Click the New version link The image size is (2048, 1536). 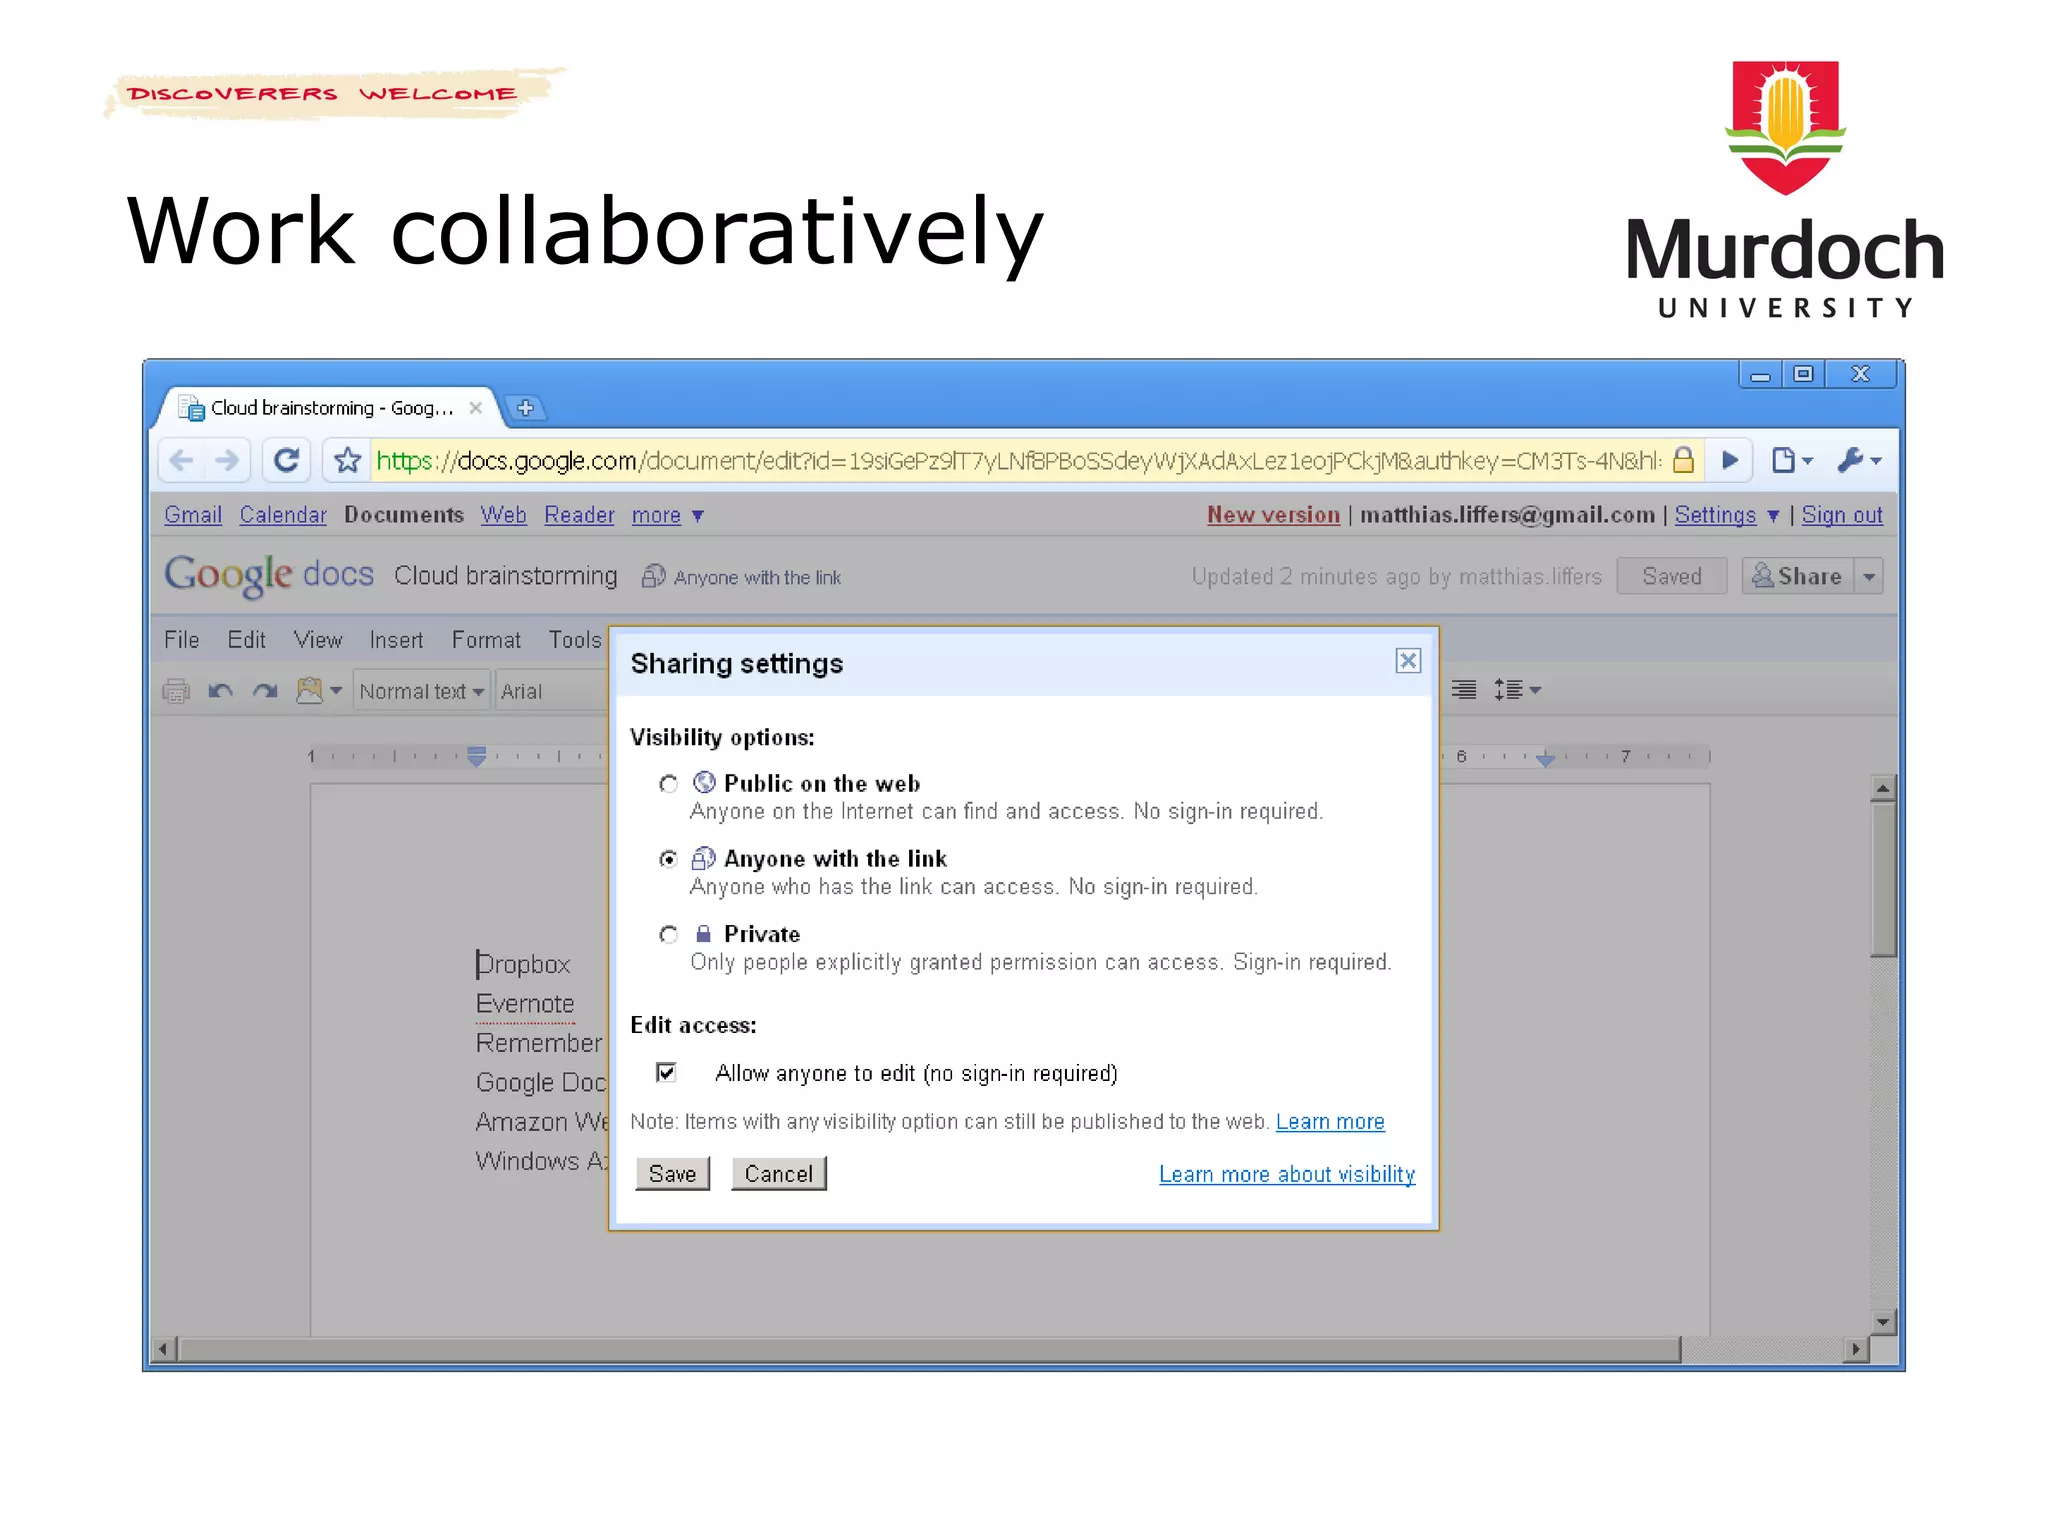[1273, 515]
